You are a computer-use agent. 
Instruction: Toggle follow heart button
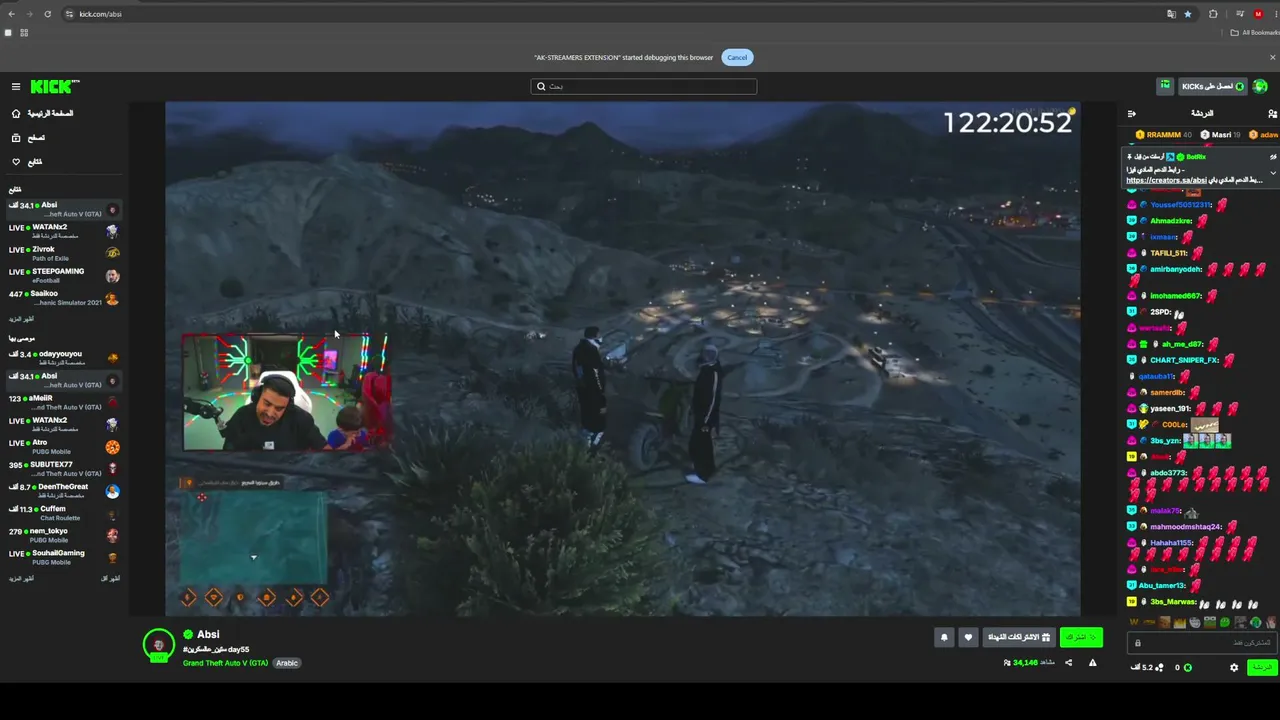tap(968, 637)
